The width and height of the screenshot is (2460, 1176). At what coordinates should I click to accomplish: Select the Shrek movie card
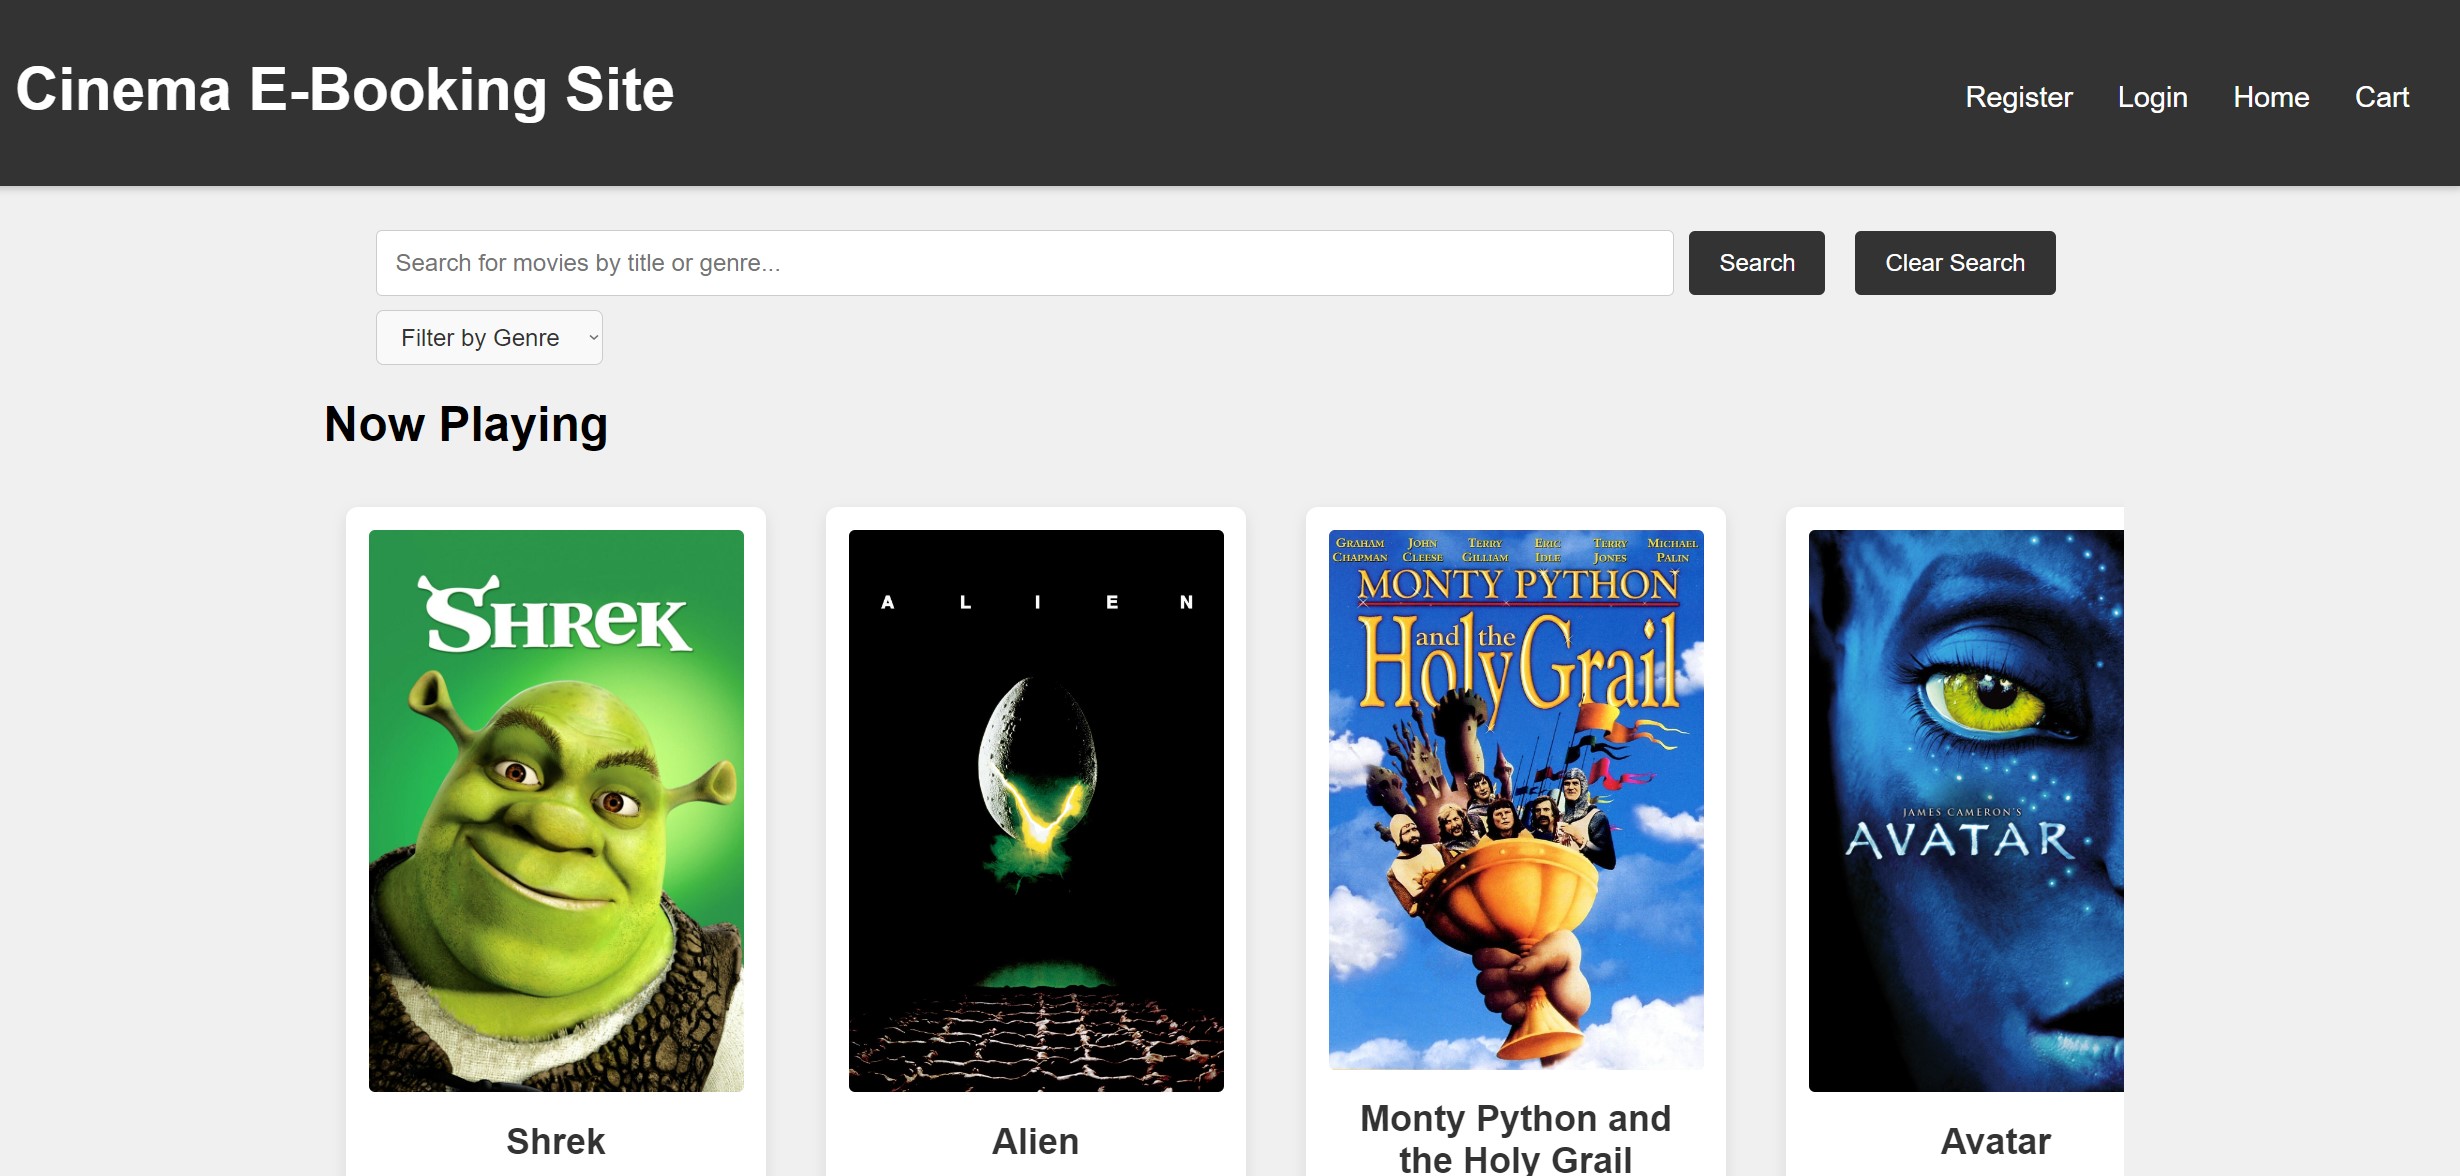[x=555, y=830]
